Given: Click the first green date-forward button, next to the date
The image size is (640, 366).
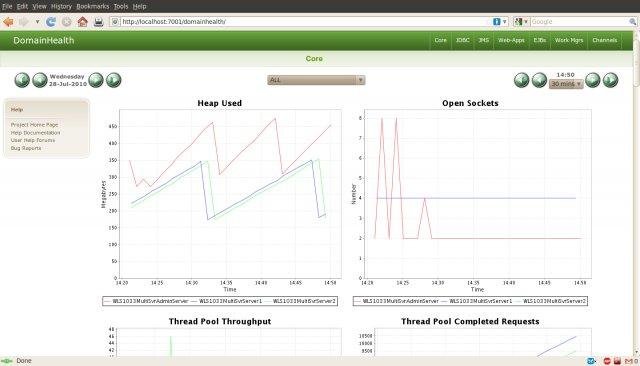Looking at the screenshot, I should pos(96,80).
